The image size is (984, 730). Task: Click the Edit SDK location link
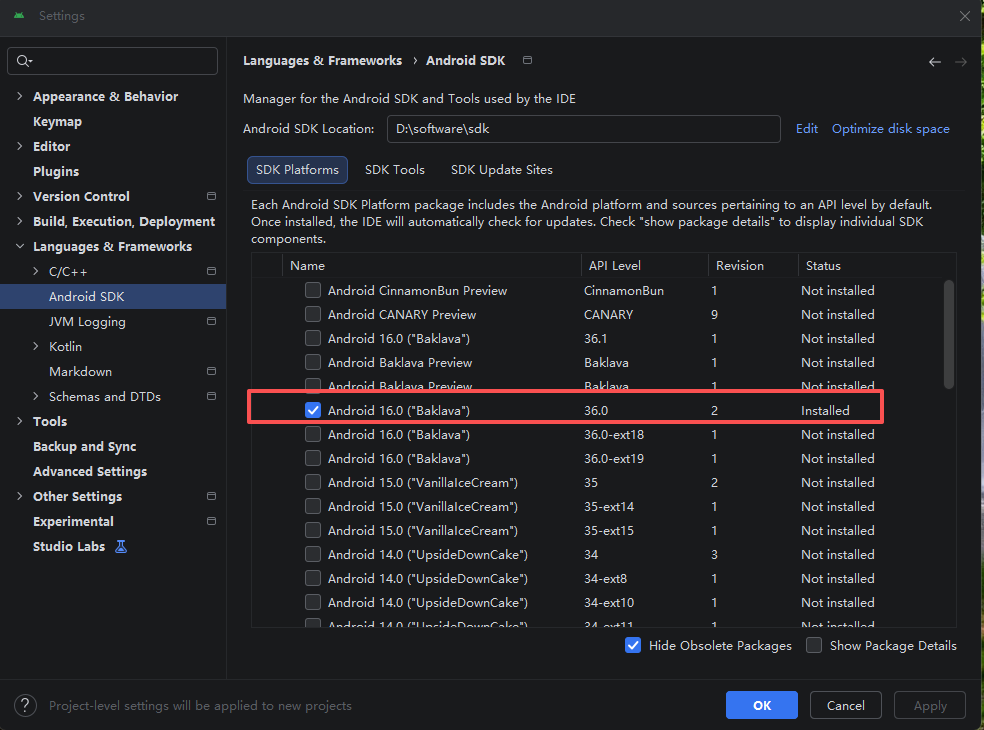click(806, 129)
